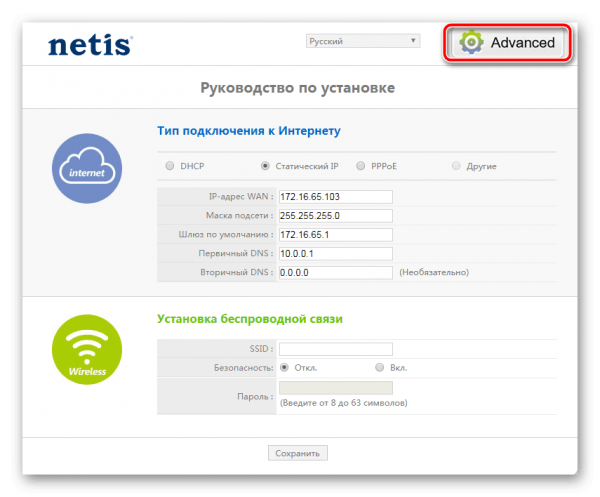
Task: Click the SSID text field
Action: click(336, 348)
